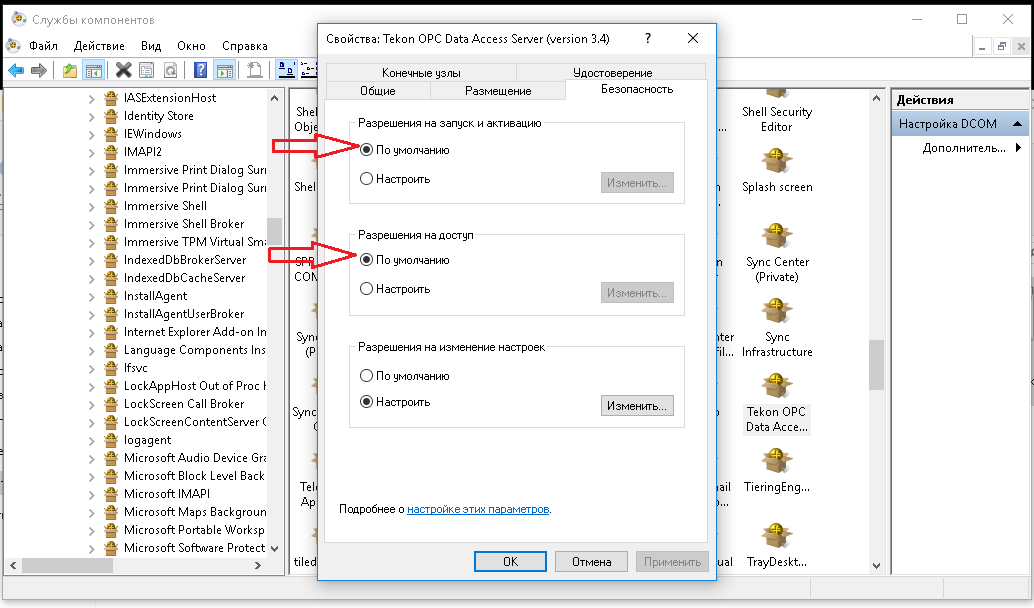Select По умолчанию for configuration permissions

pyautogui.click(x=367, y=376)
